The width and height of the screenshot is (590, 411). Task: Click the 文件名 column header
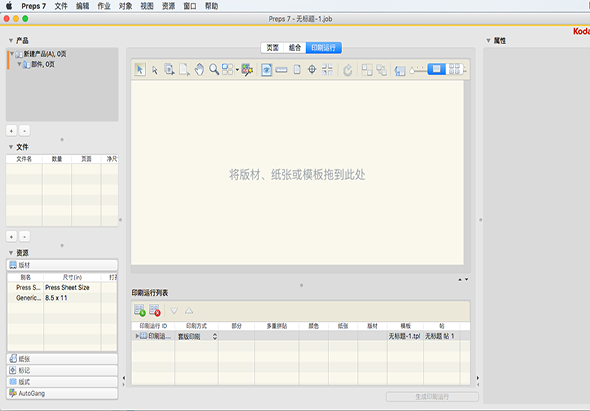pyautogui.click(x=24, y=159)
